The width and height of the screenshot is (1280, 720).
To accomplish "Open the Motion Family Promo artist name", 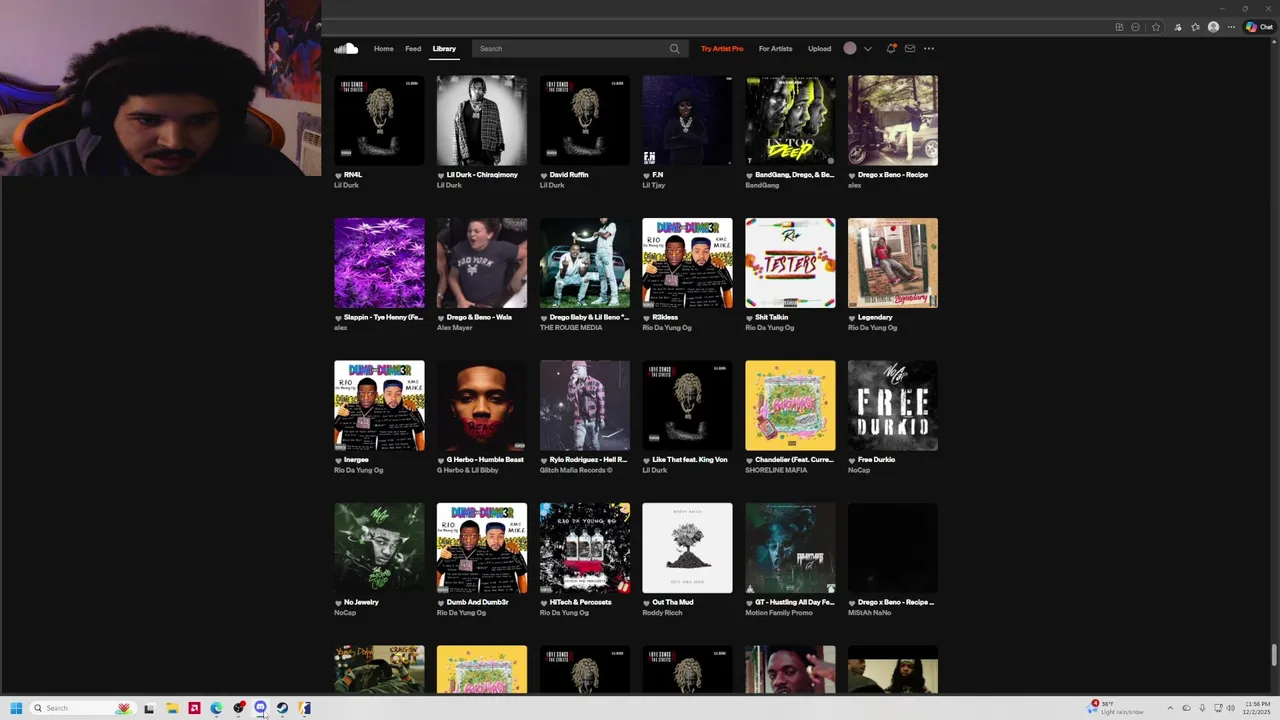I will pos(779,612).
